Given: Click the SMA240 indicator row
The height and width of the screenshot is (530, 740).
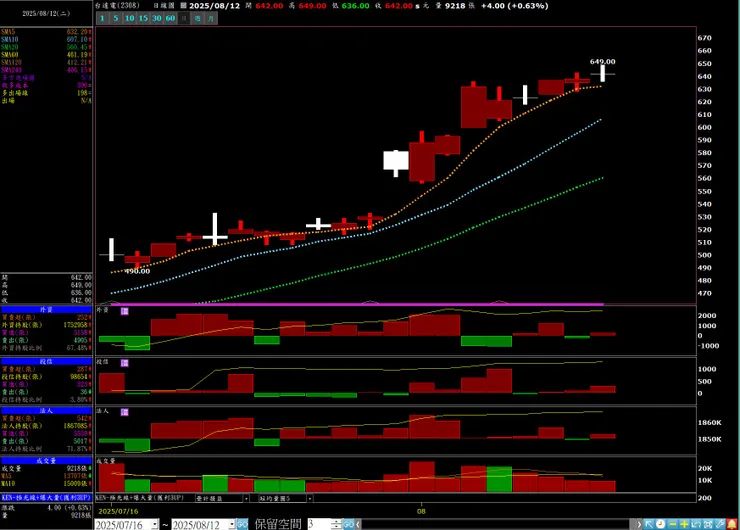Looking at the screenshot, I should (x=46, y=70).
